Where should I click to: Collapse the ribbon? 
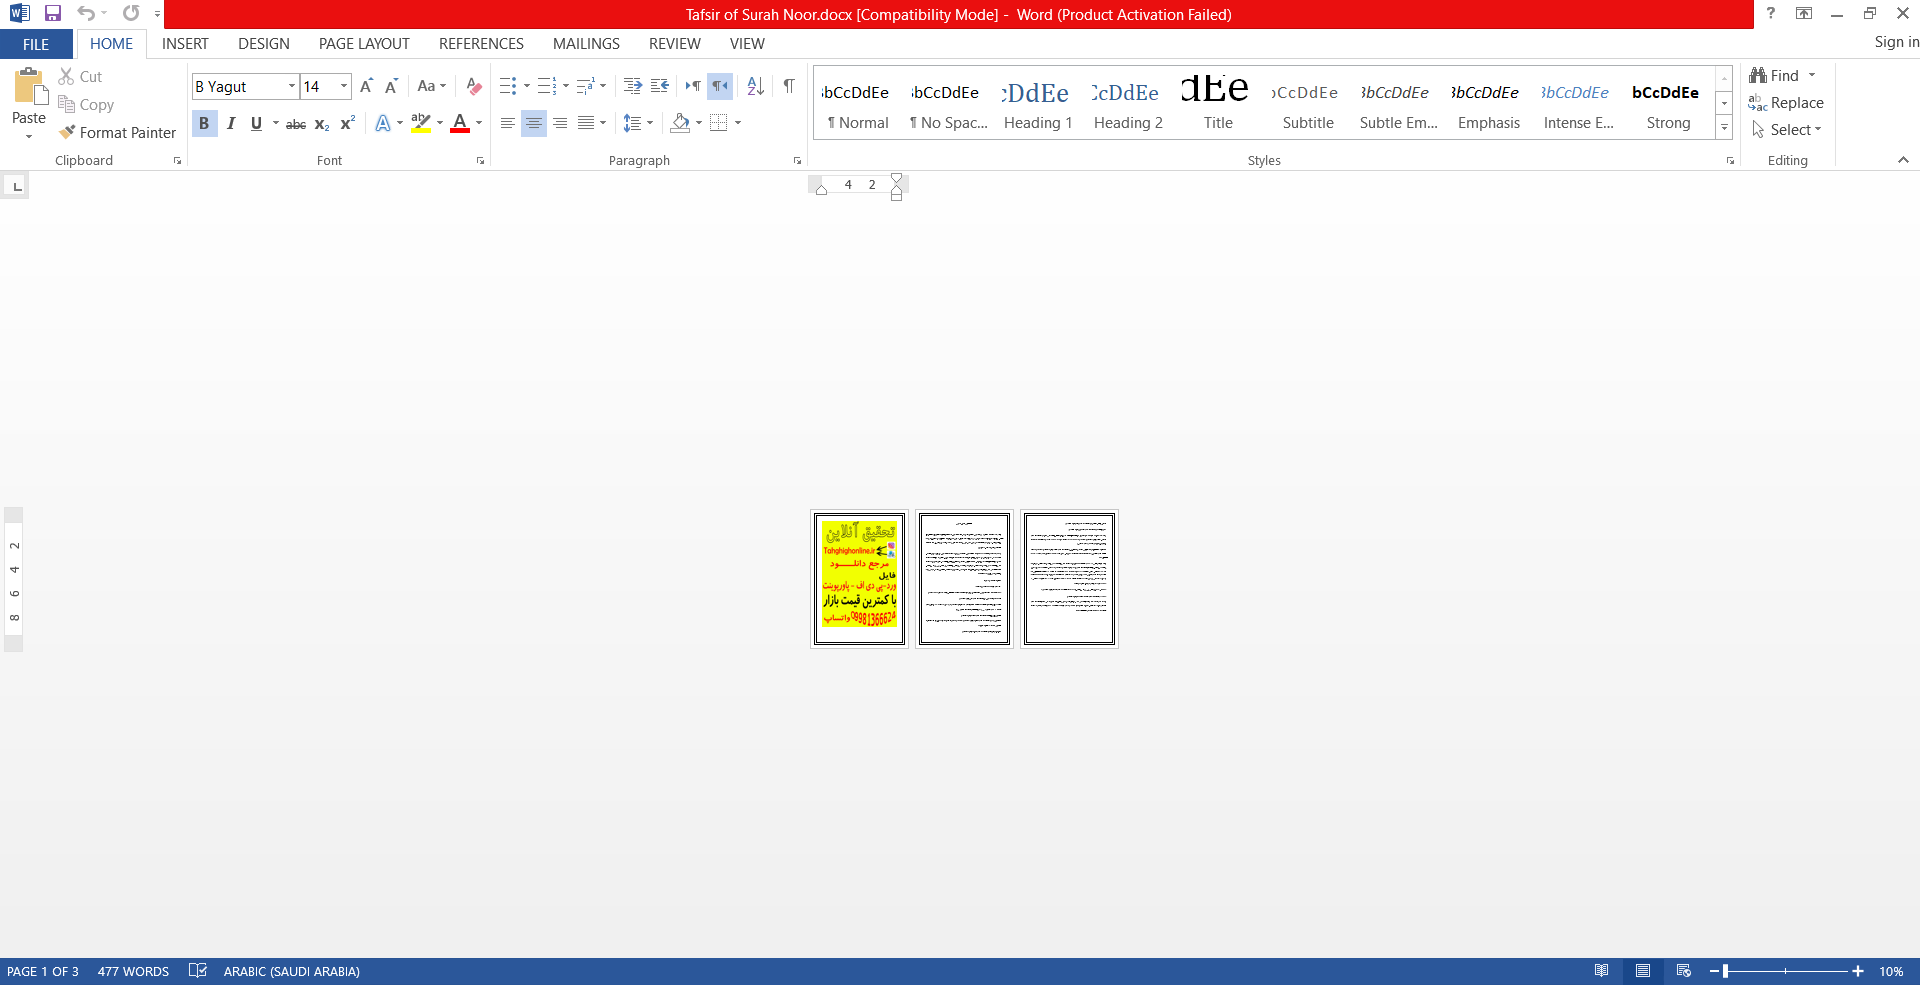pos(1904,160)
